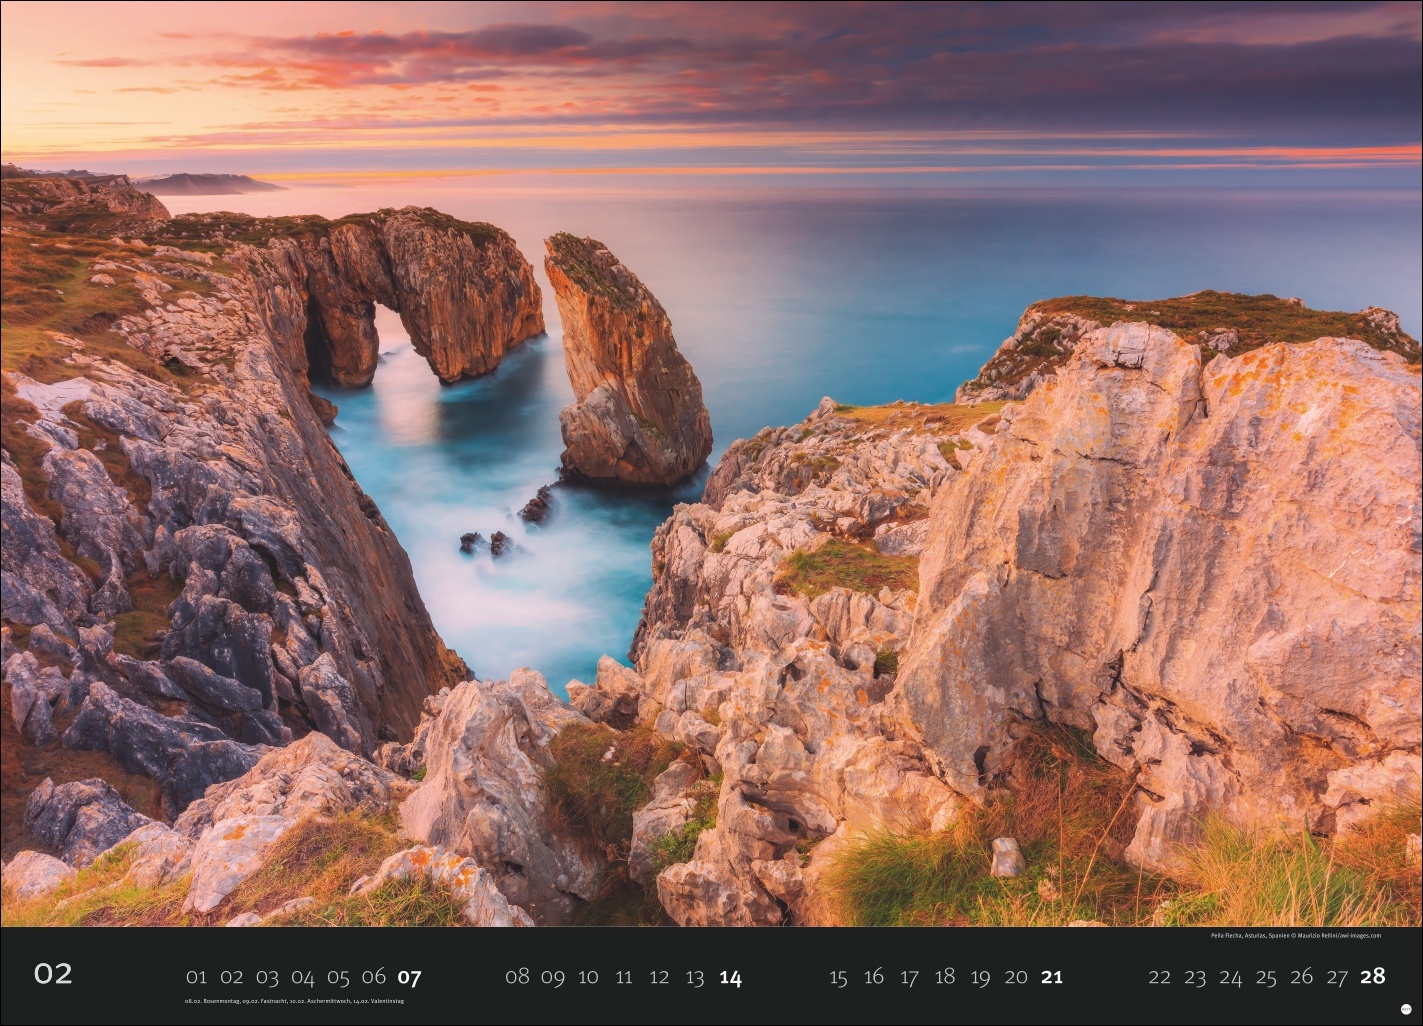Click the photo credit caption text
1423x1026 pixels.
click(x=1295, y=936)
